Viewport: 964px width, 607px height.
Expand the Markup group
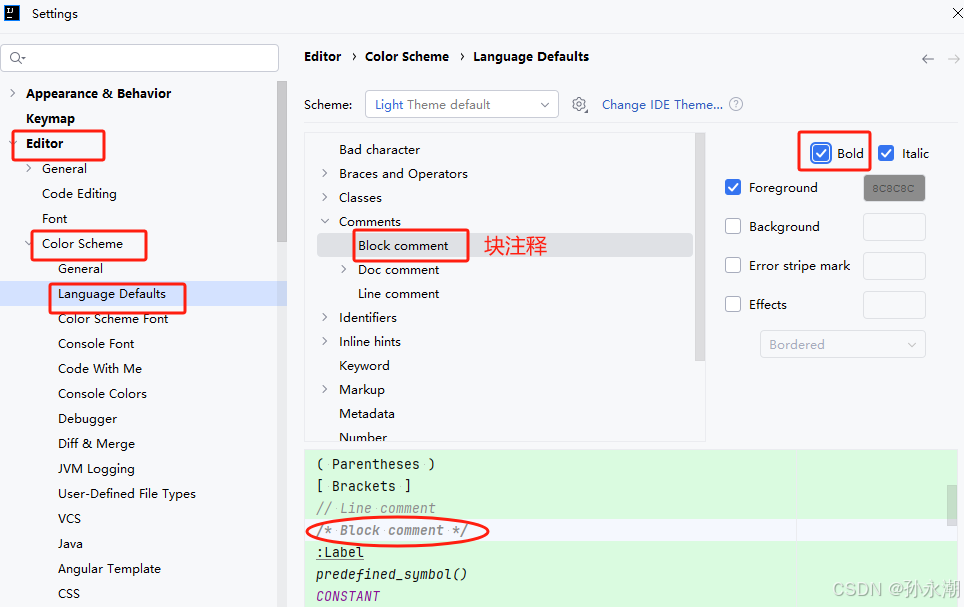(325, 389)
